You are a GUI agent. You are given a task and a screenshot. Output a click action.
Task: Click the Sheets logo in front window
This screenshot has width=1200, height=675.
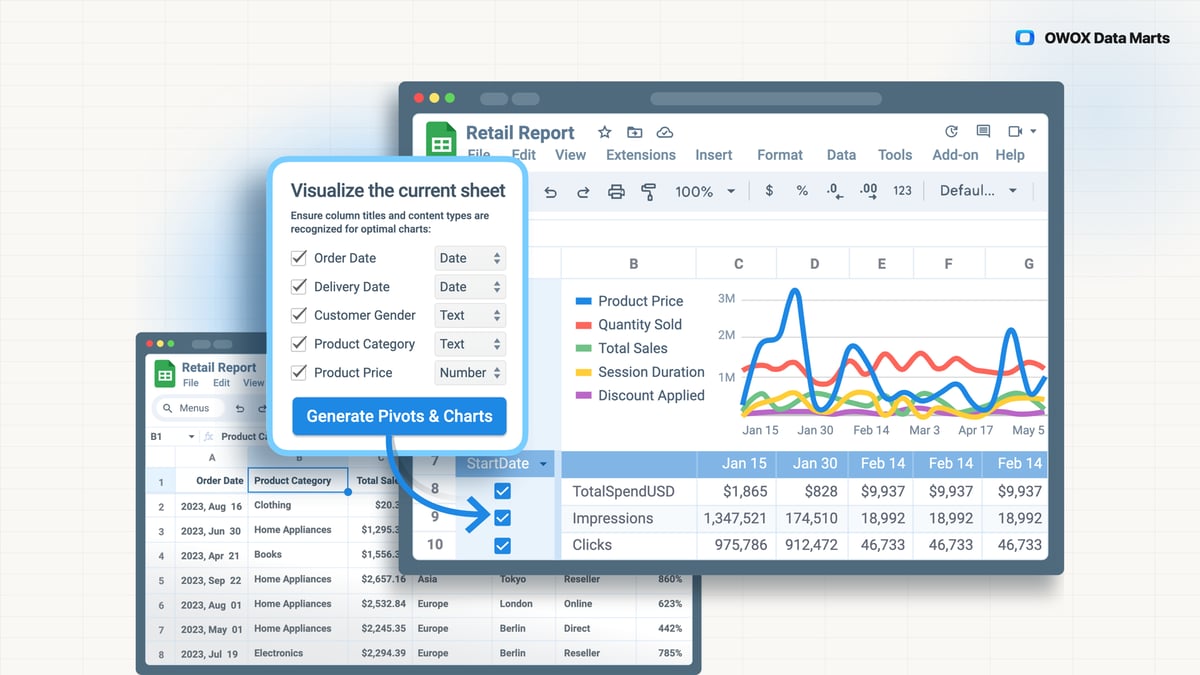point(441,141)
